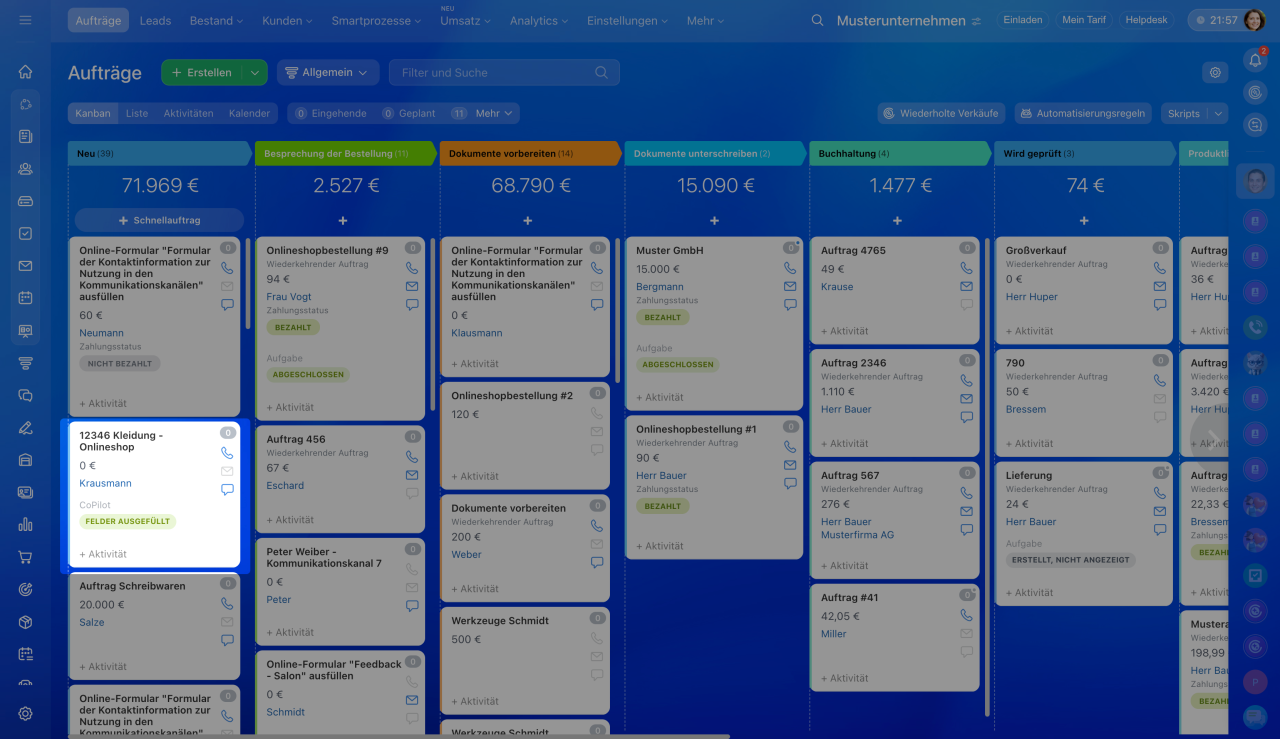Click the mail icon on Auftrag 4765 card

point(966,286)
